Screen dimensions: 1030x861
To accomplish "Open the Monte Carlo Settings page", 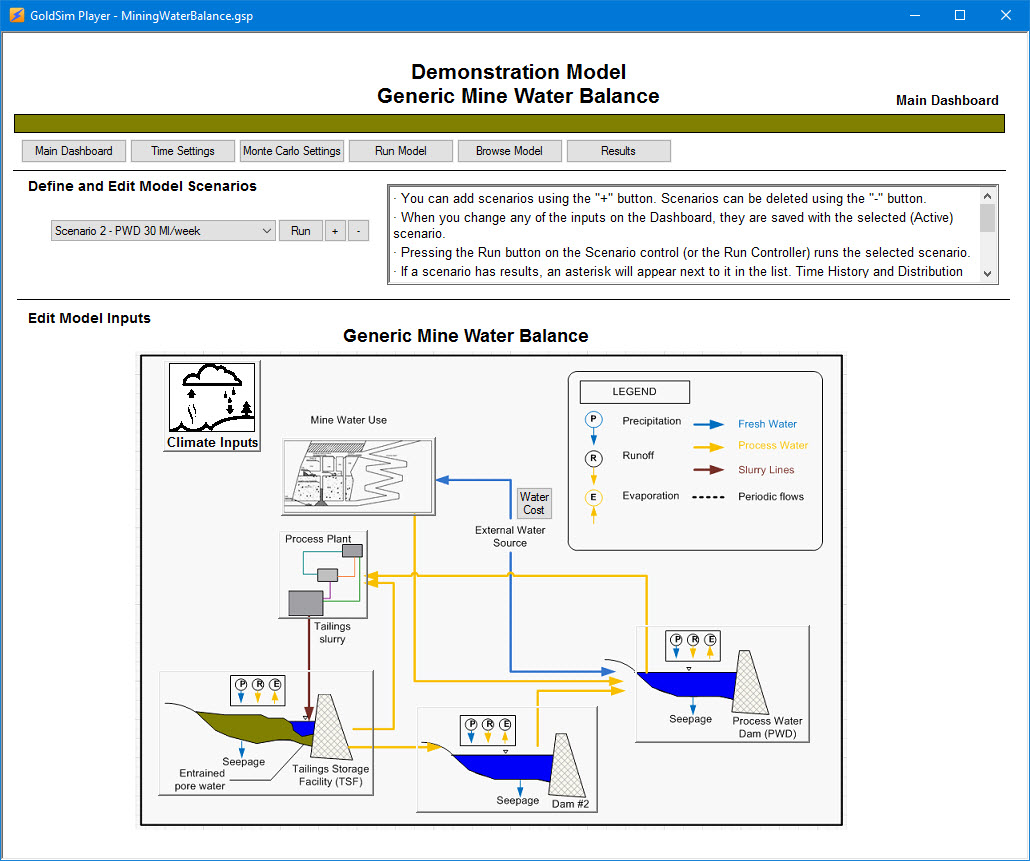I will pos(292,150).
